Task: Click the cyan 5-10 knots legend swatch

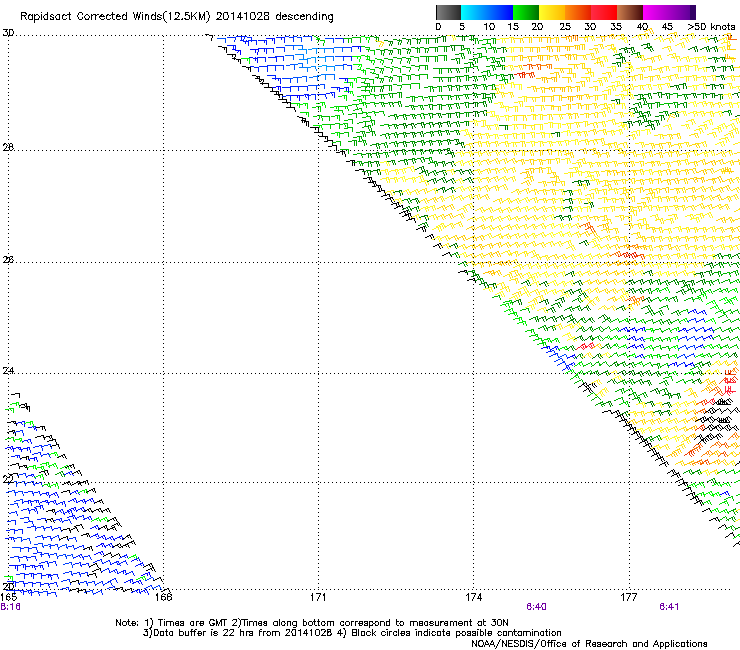Action: 474,12
